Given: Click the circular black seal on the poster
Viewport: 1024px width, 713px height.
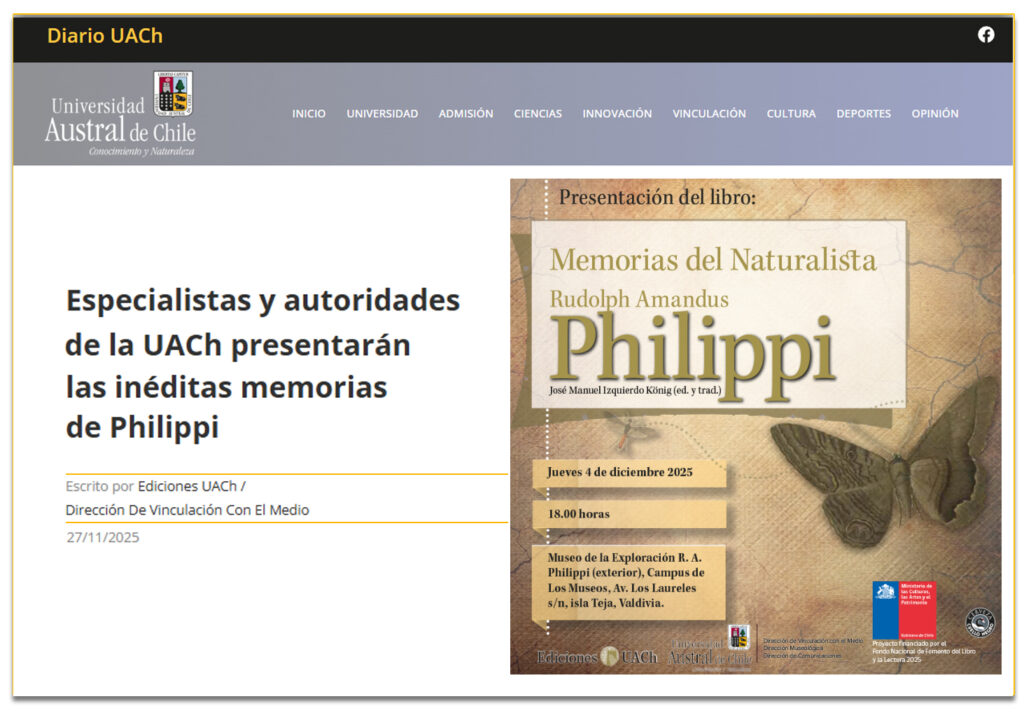Looking at the screenshot, I should [x=979, y=622].
